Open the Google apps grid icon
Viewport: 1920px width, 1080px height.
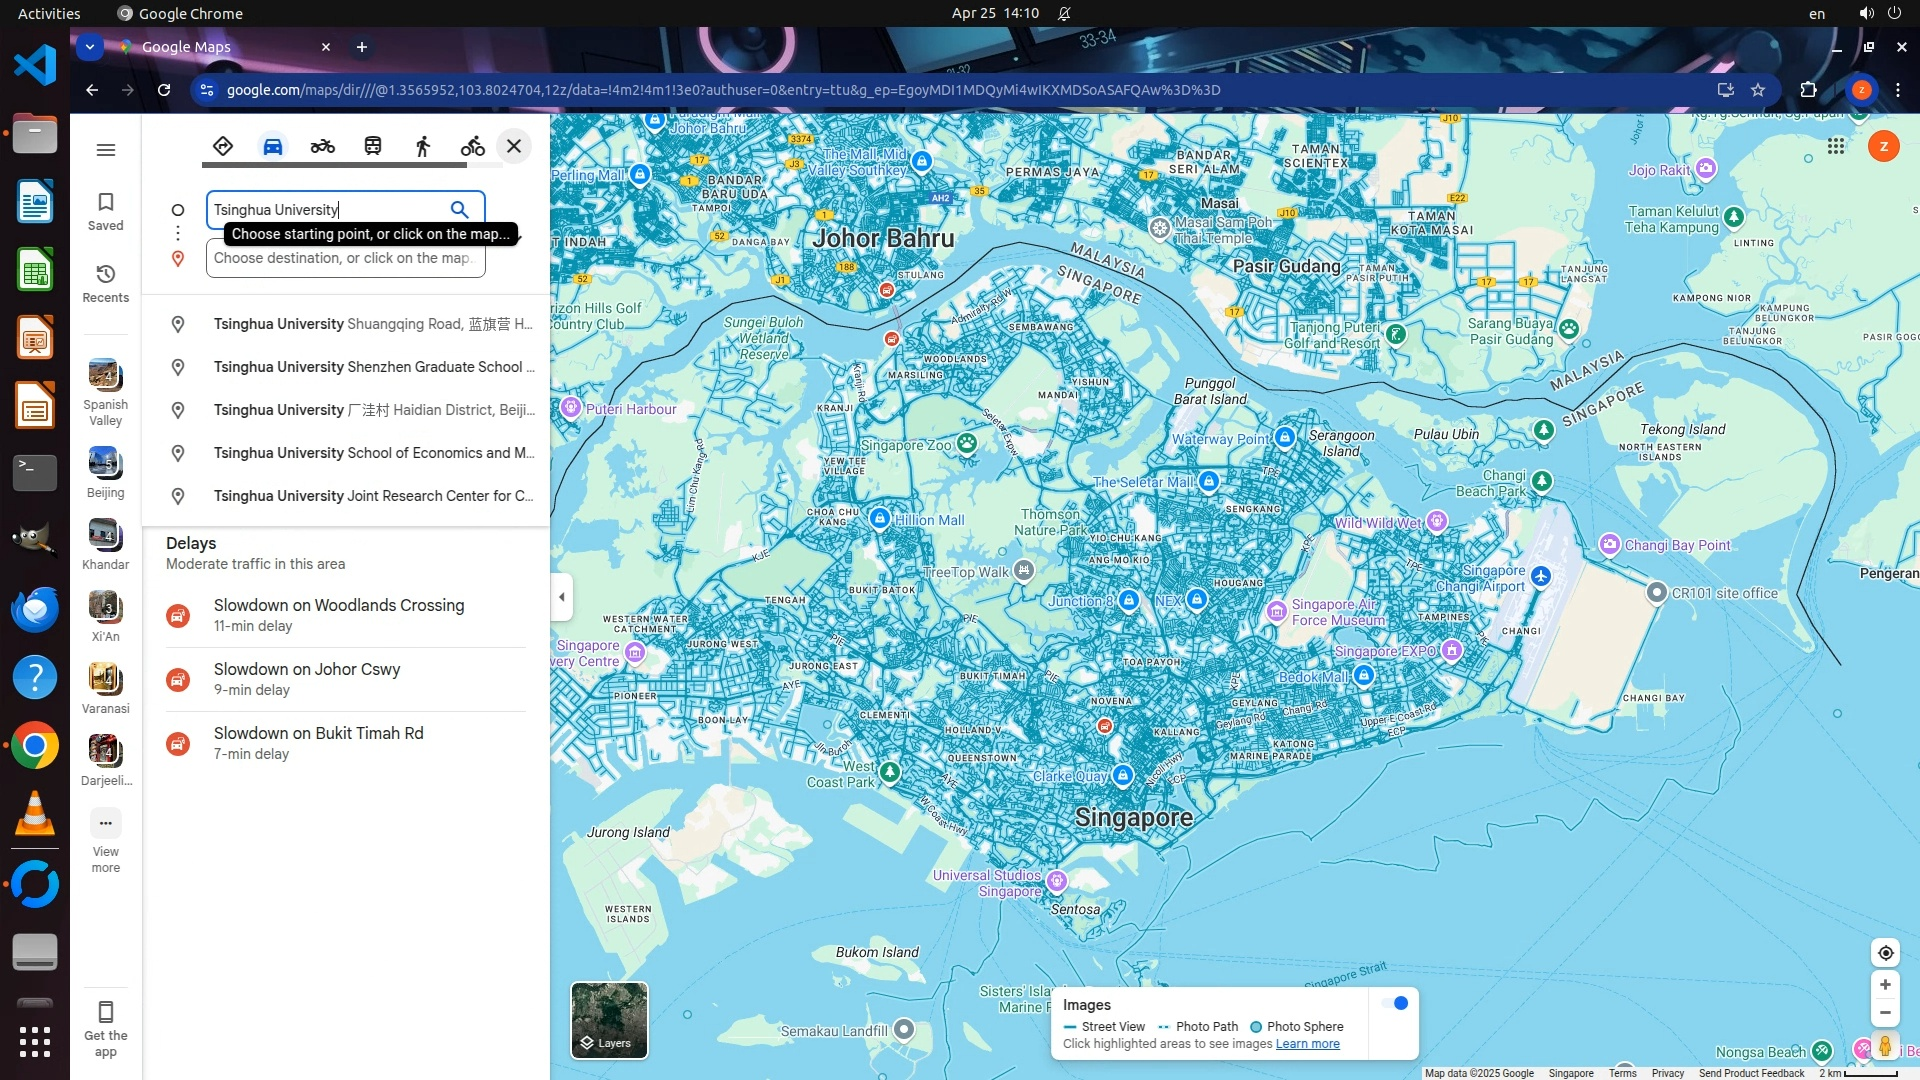(1836, 147)
